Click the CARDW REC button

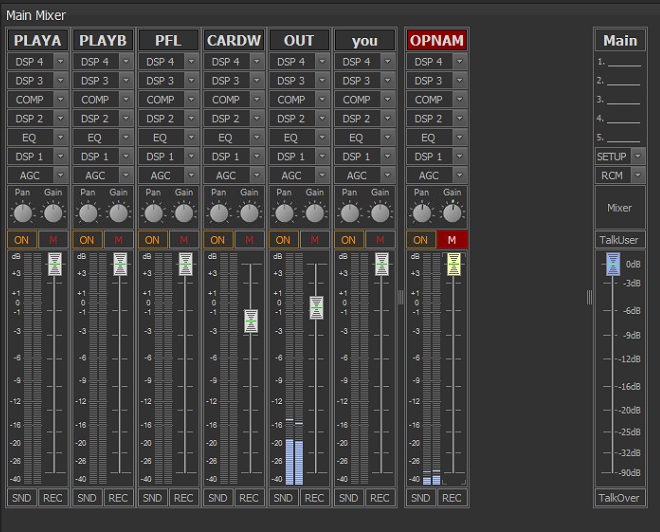(249, 498)
